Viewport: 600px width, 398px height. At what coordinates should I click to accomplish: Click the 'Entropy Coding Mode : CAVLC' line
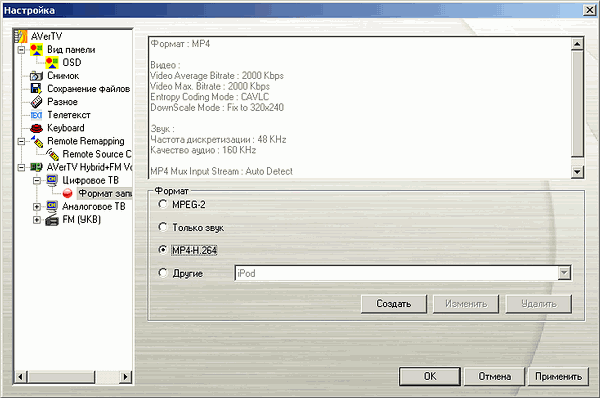(x=210, y=97)
